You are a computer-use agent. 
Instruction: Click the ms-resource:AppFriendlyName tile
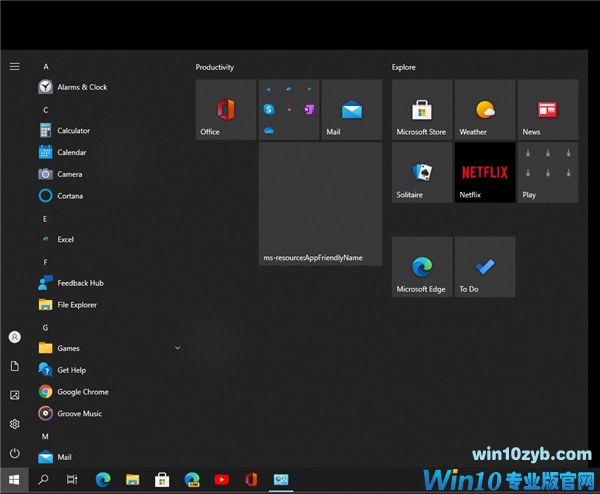click(320, 204)
